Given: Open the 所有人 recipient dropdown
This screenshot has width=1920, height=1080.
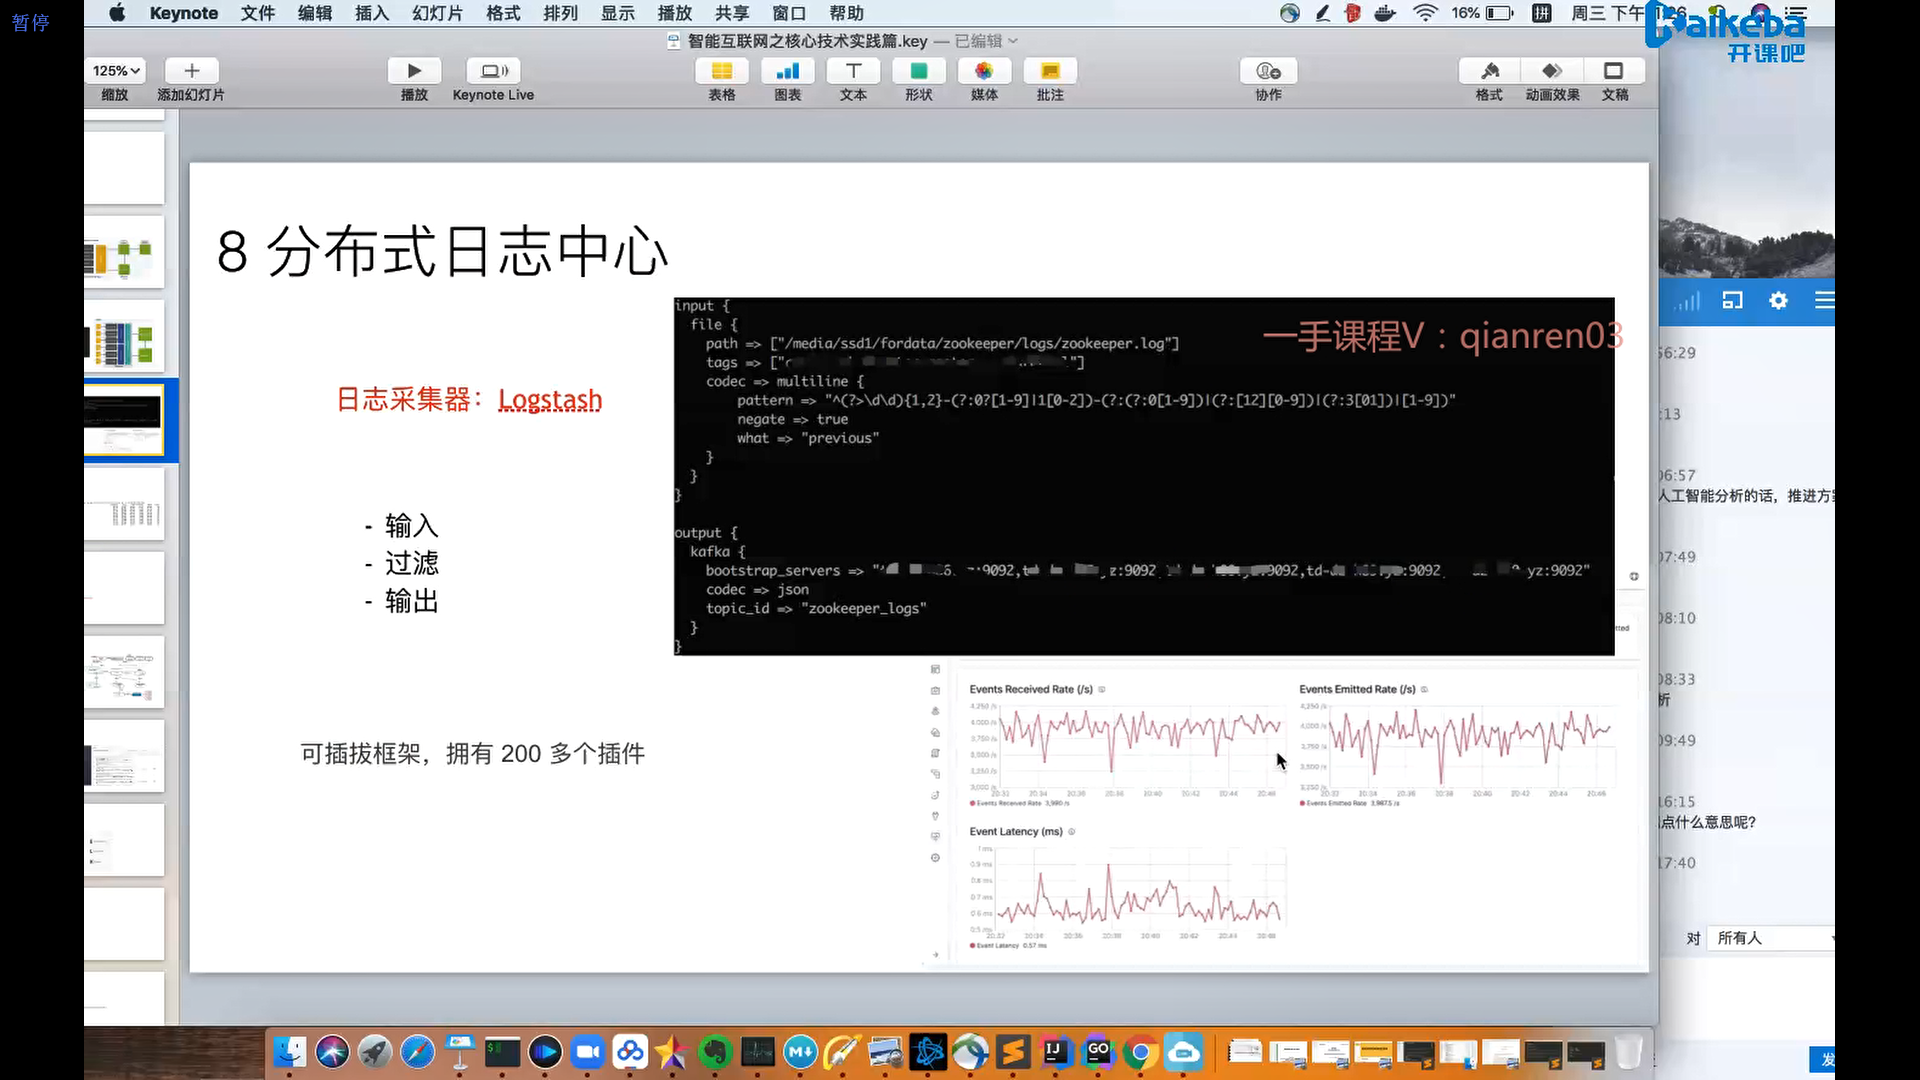Looking at the screenshot, I should coord(1770,938).
